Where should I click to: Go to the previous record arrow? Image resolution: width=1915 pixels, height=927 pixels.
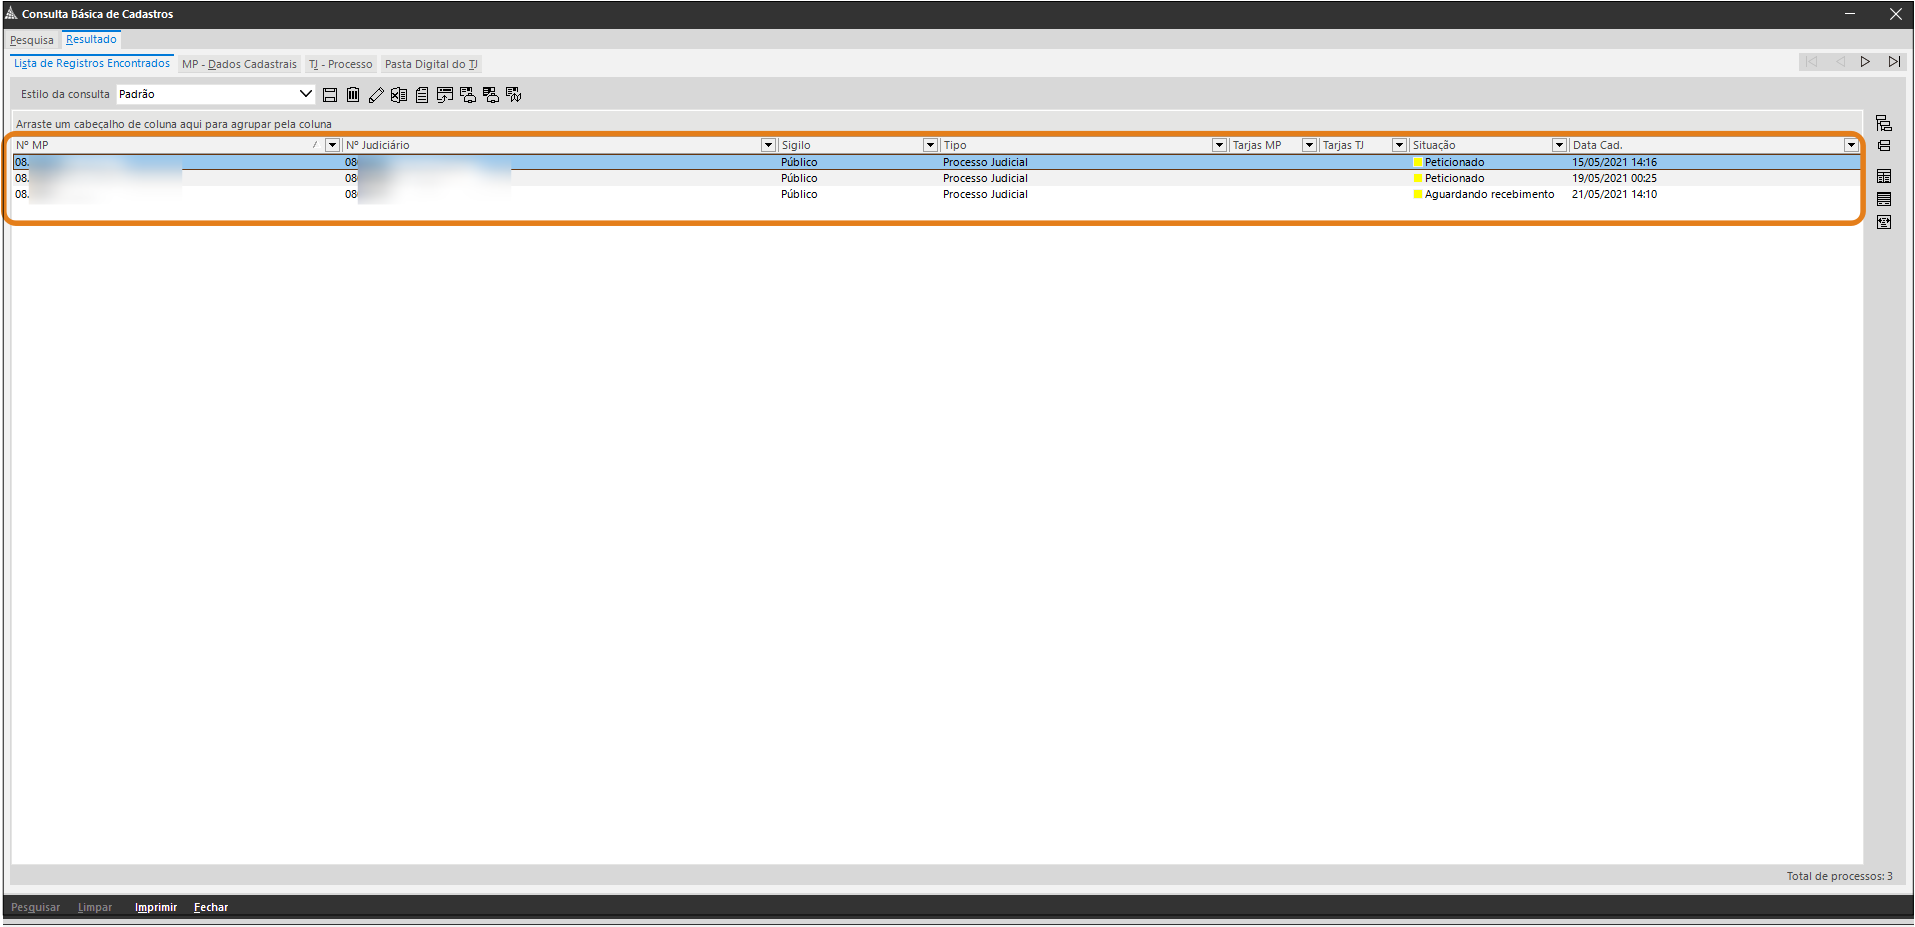[1839, 62]
